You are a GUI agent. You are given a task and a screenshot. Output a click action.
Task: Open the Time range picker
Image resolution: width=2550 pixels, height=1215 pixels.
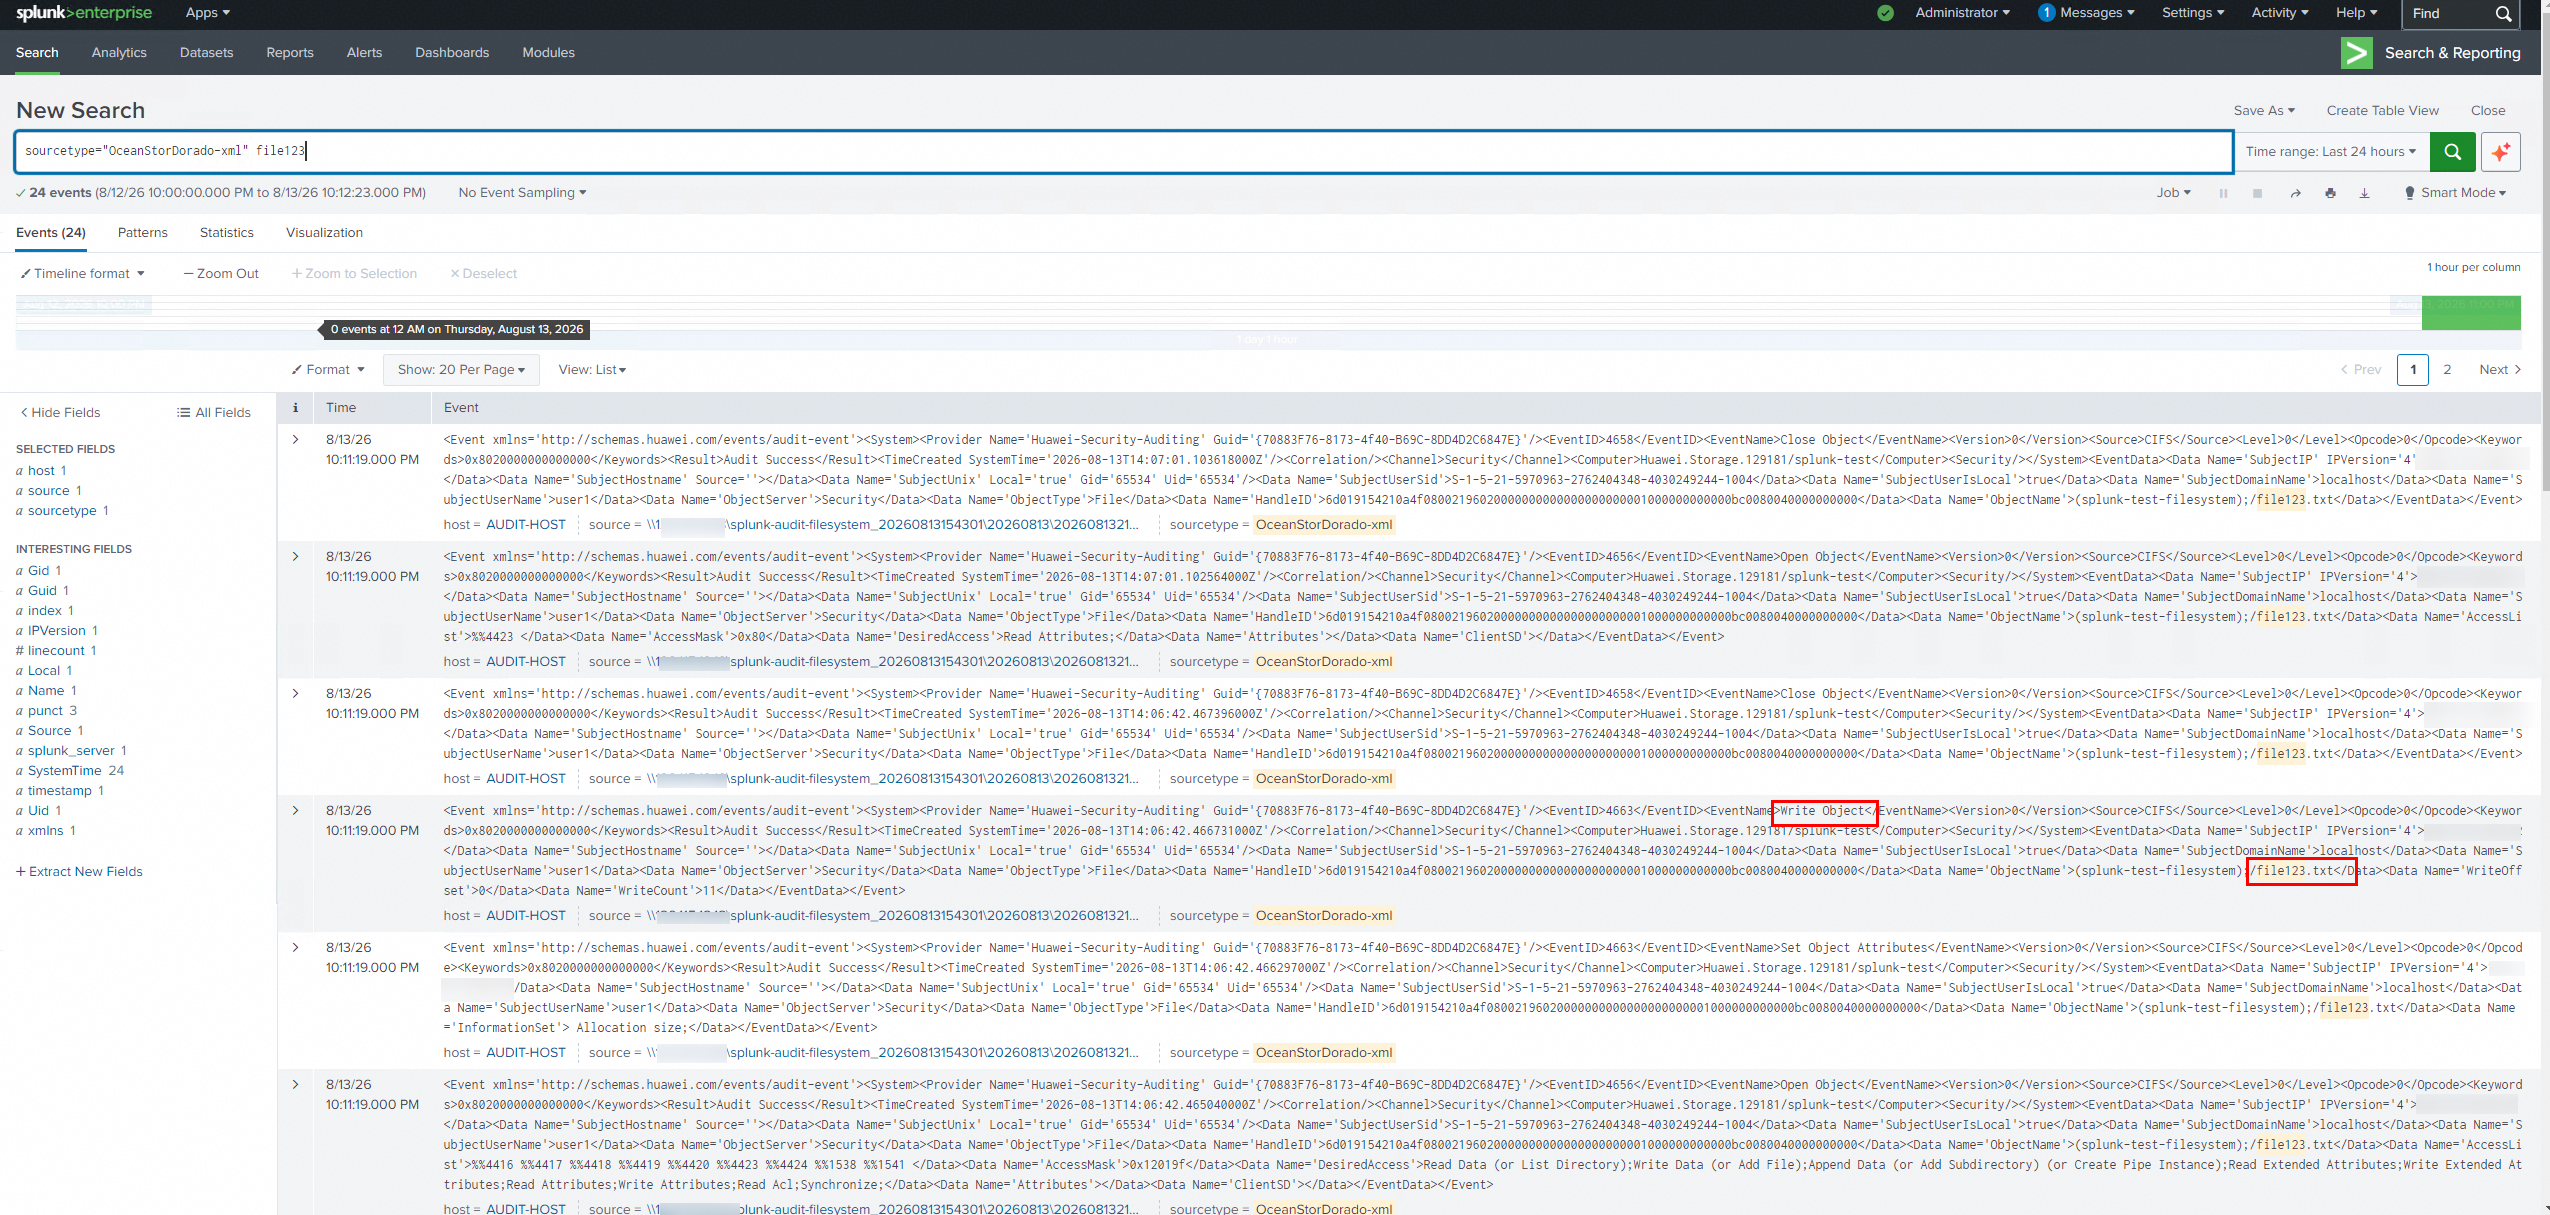pos(2330,152)
